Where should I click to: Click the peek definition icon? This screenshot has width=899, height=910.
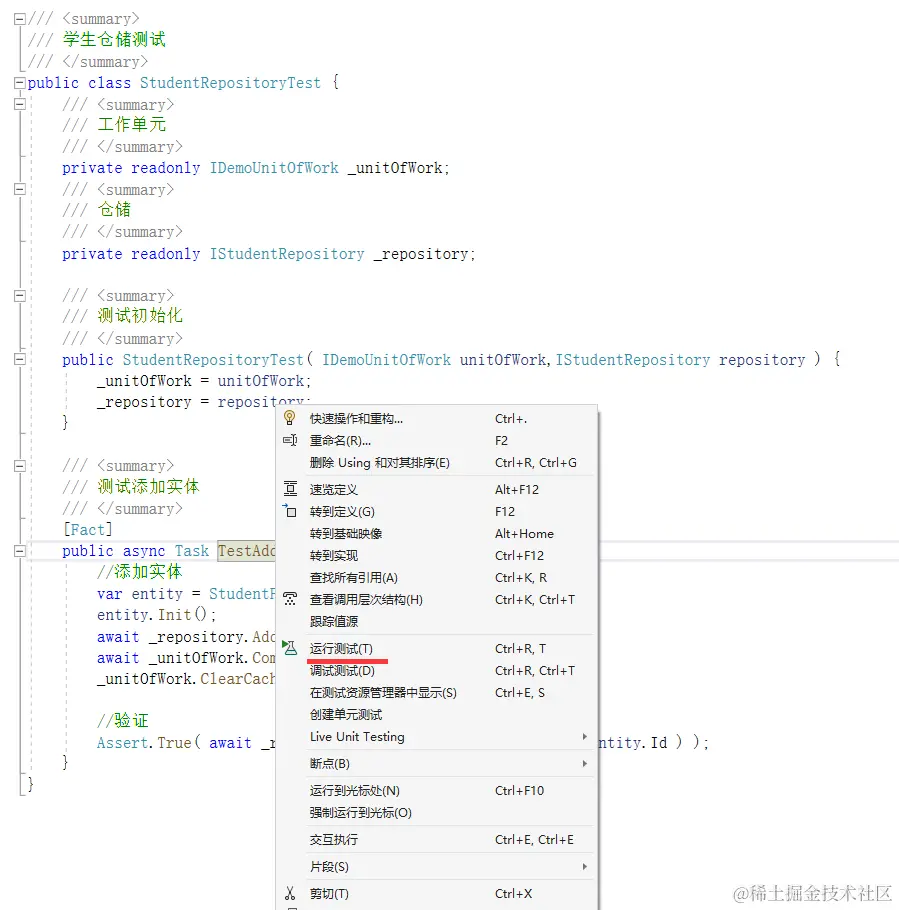(x=290, y=489)
